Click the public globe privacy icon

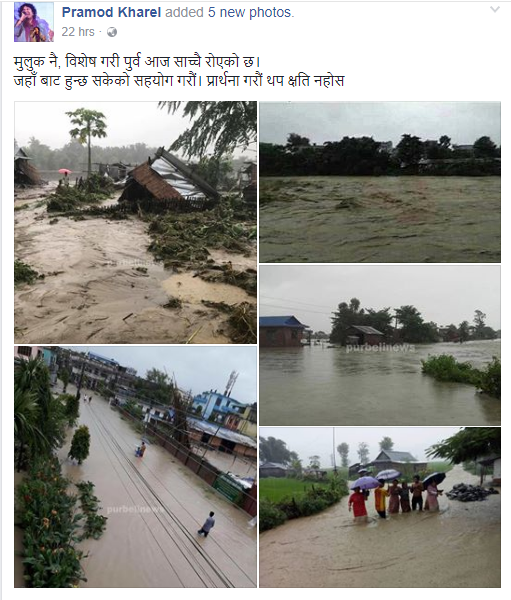coord(112,32)
